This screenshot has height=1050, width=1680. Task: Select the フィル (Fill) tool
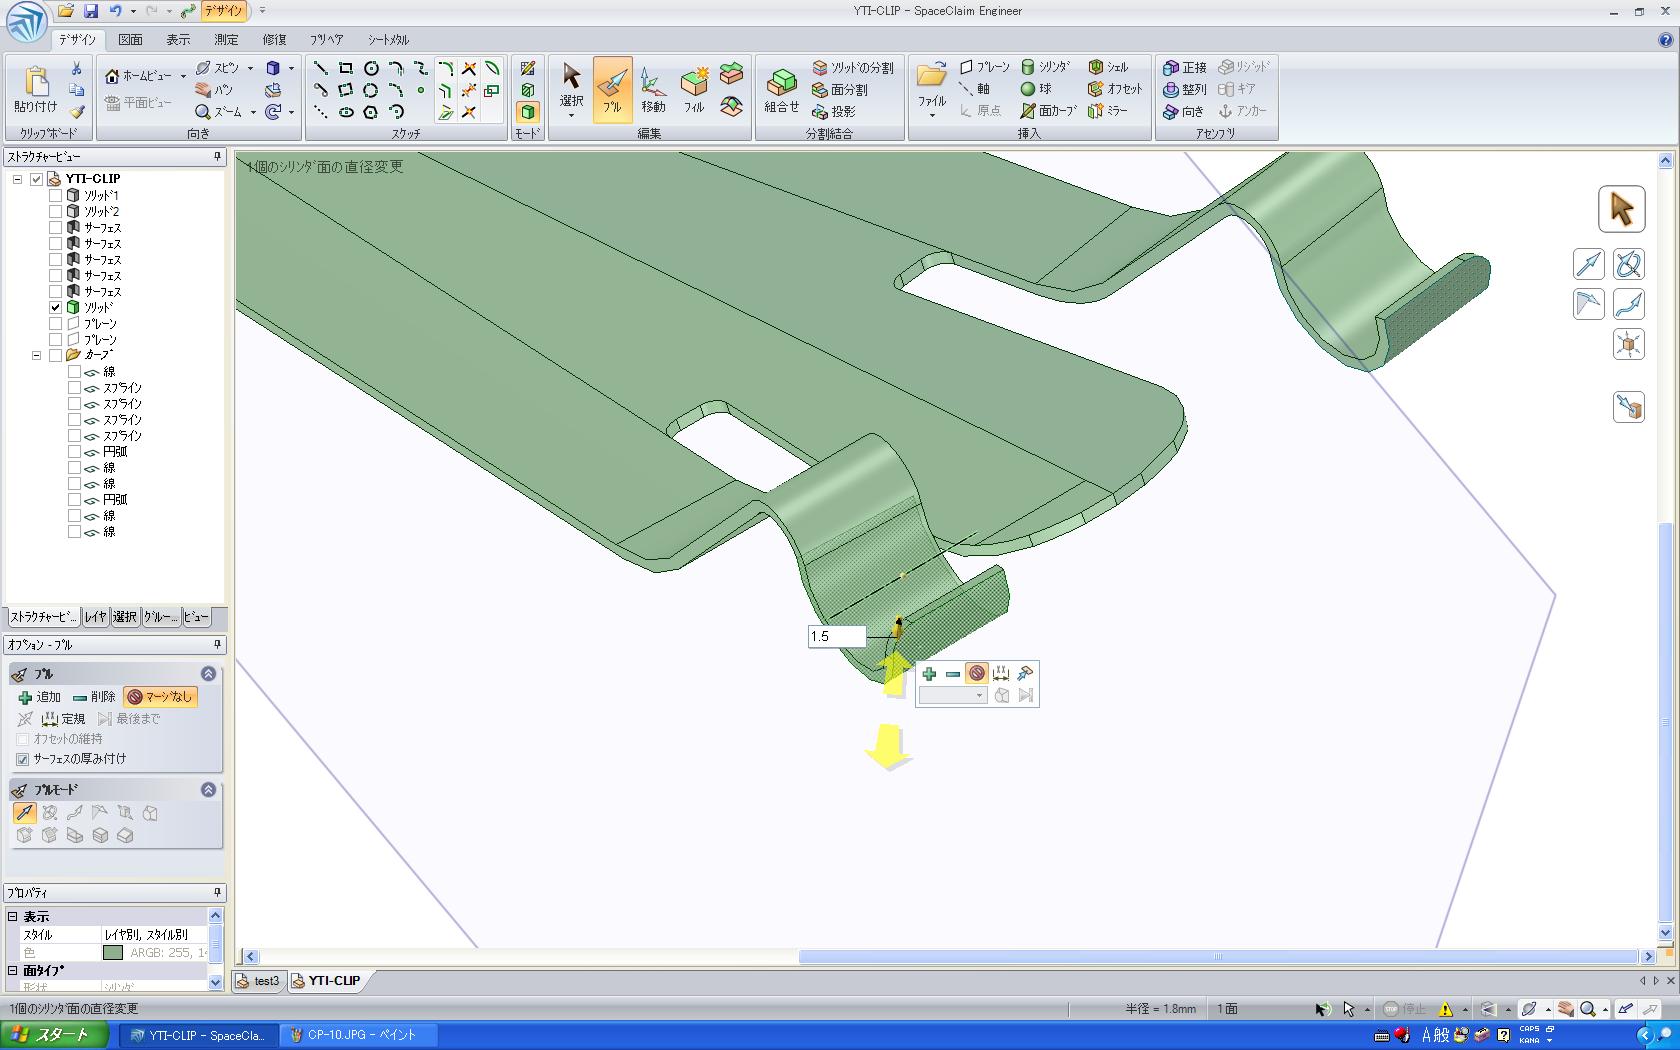tap(694, 88)
